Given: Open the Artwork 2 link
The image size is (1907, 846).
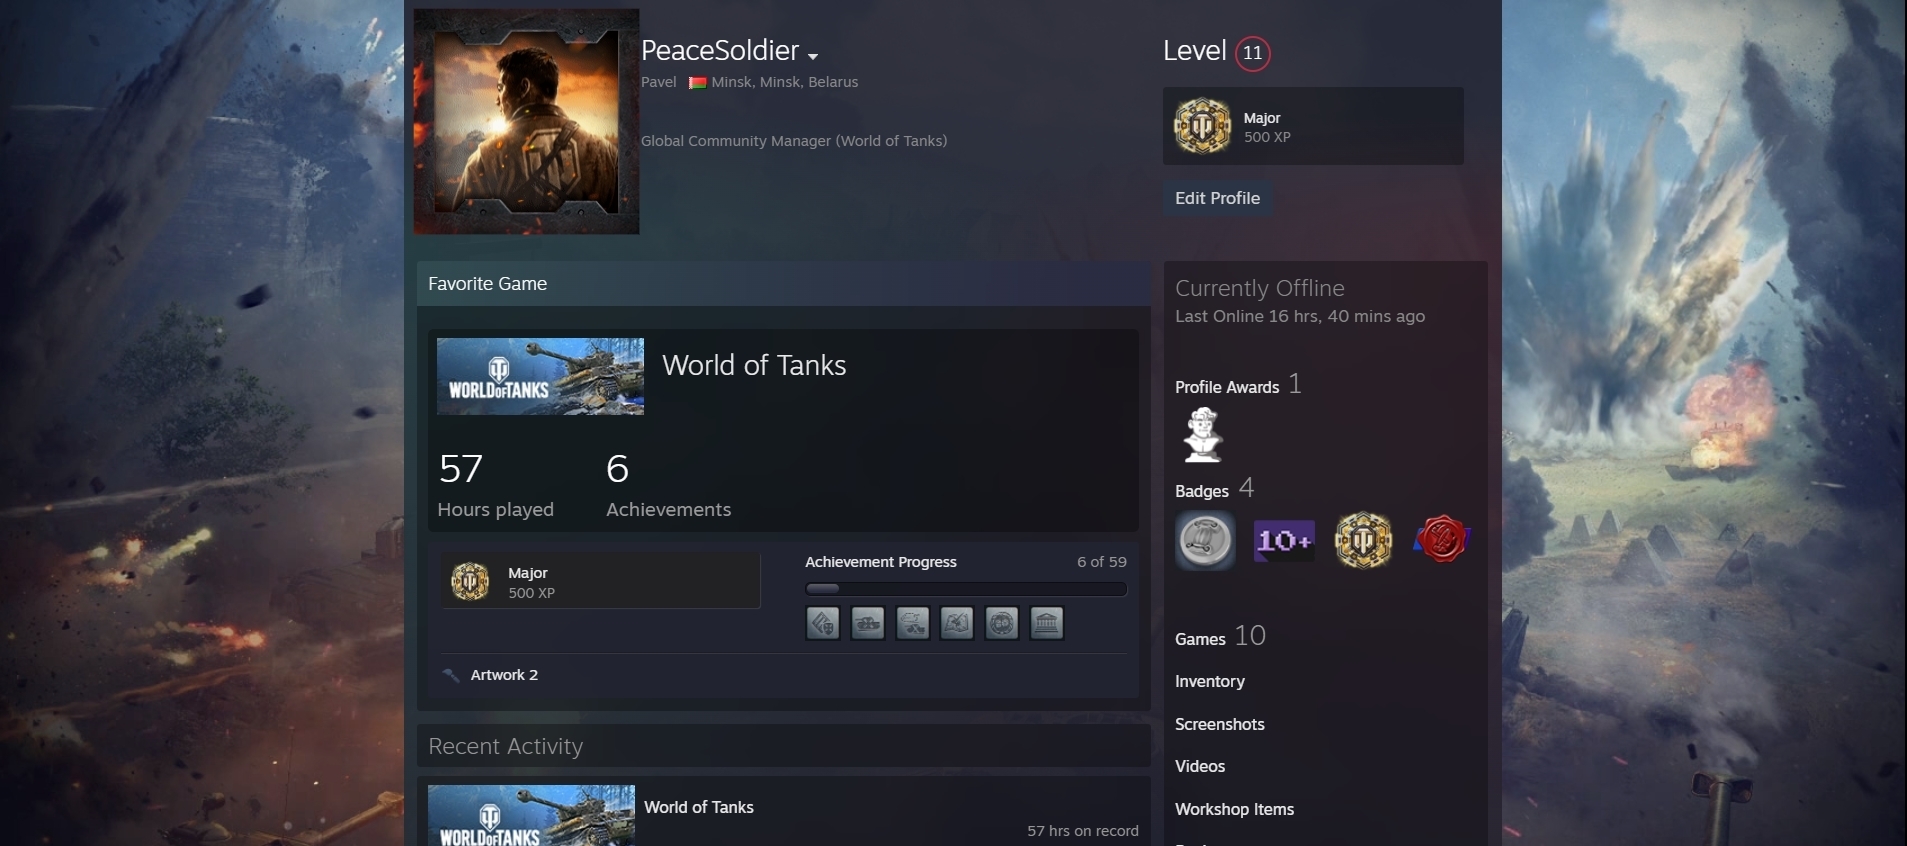Looking at the screenshot, I should pyautogui.click(x=504, y=675).
